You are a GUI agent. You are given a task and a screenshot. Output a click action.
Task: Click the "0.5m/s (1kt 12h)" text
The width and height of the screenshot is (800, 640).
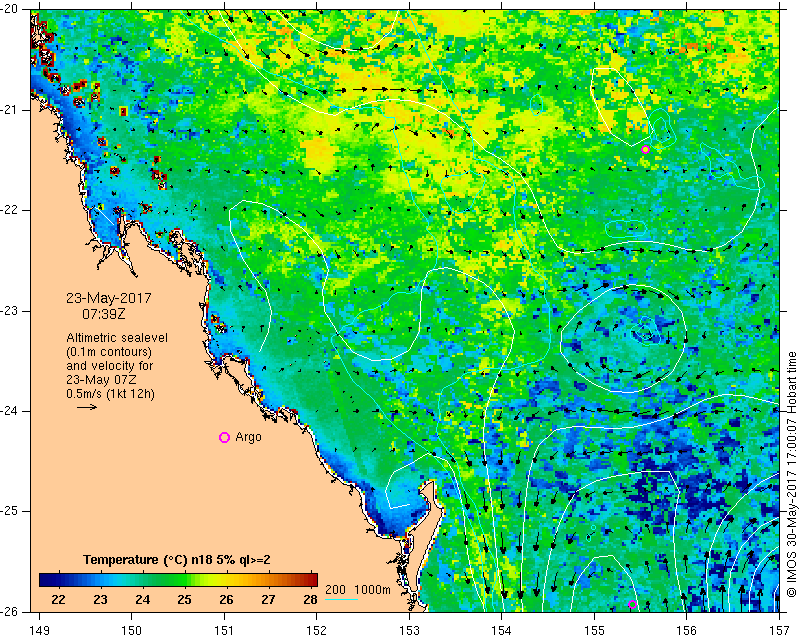tap(110, 394)
